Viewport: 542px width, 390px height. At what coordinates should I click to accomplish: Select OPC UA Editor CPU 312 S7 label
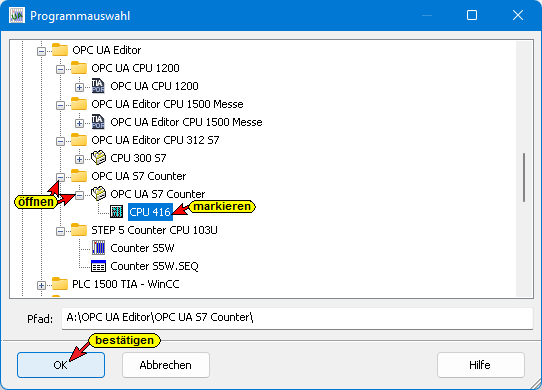pos(155,140)
